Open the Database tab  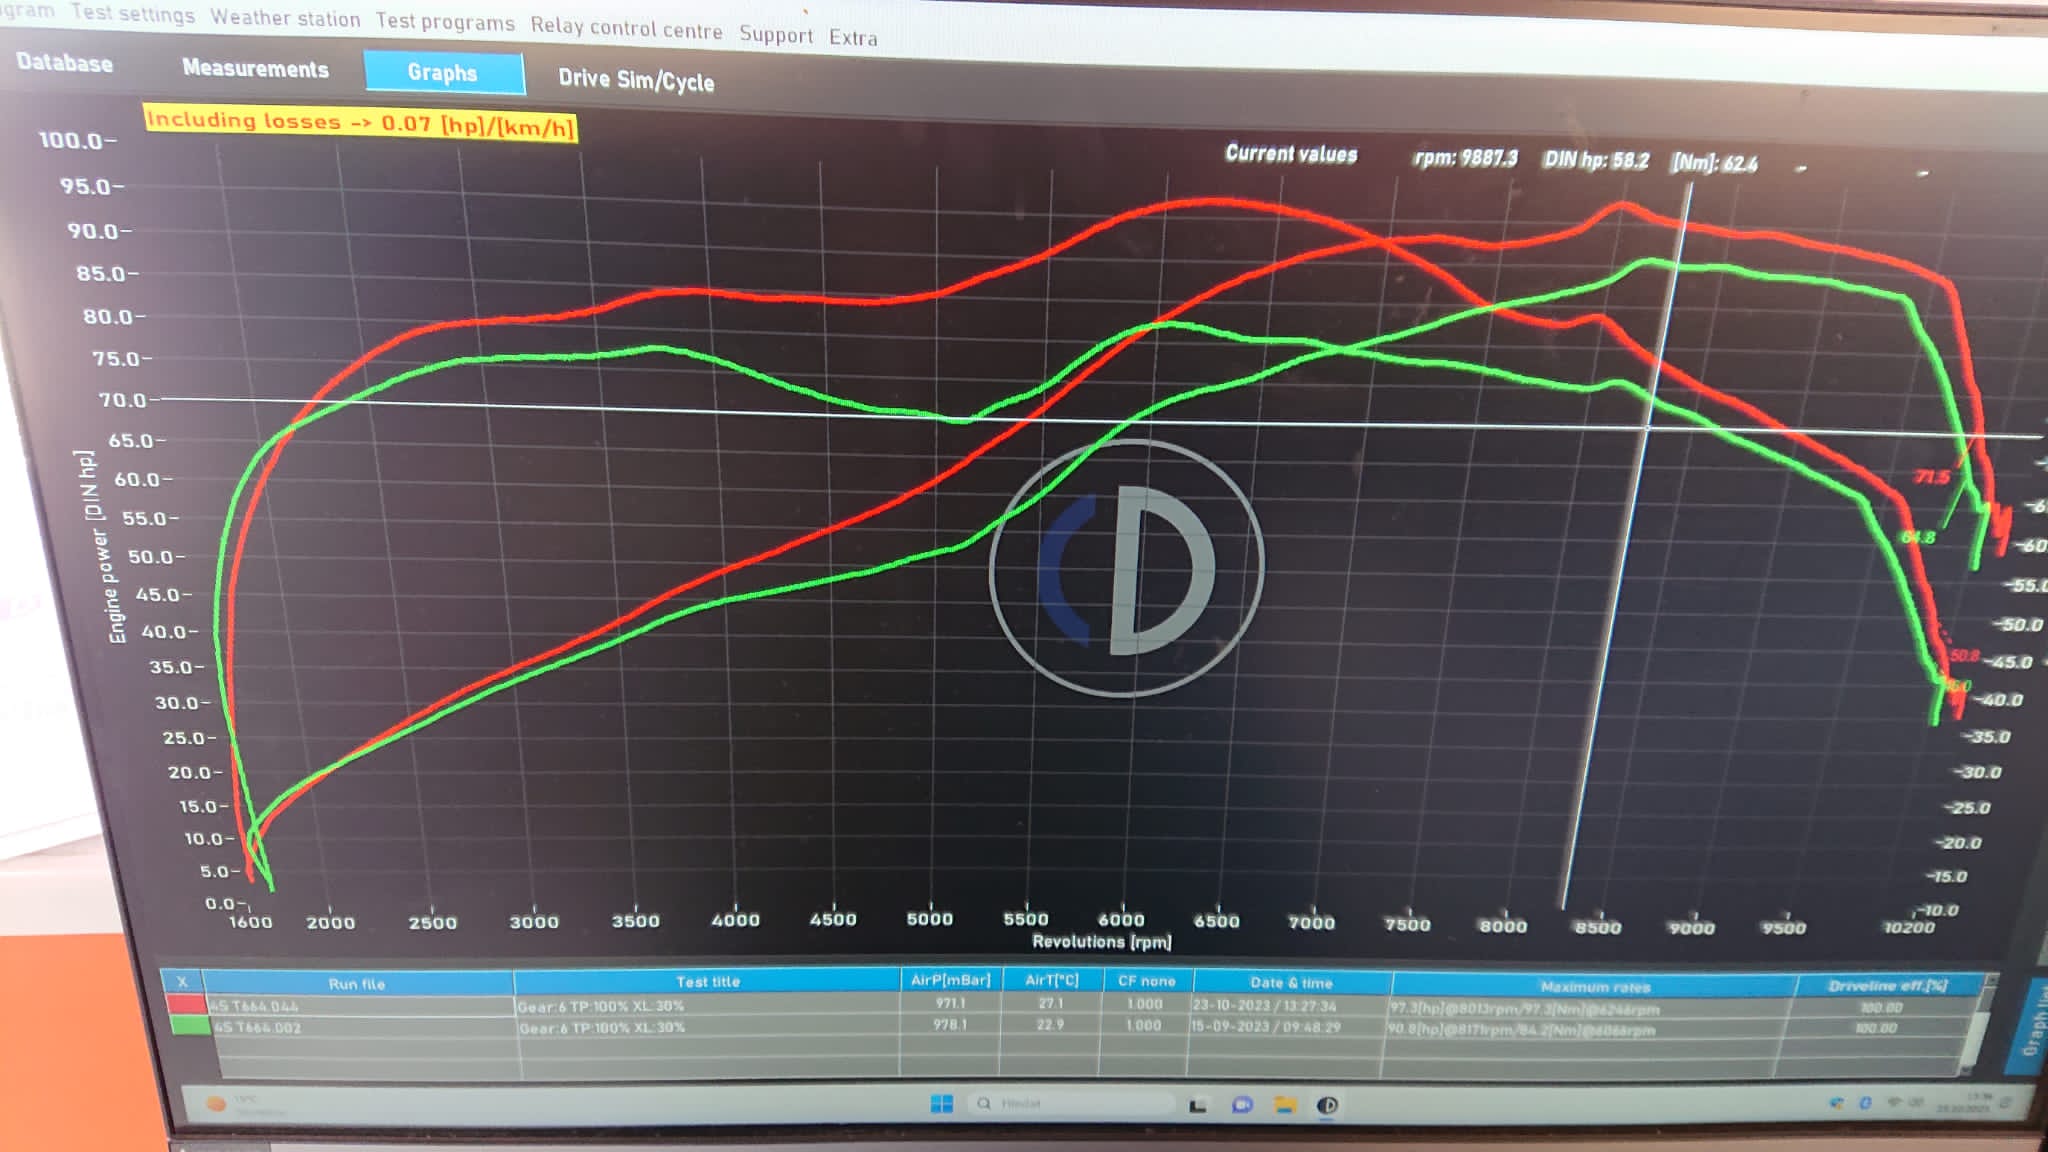[64, 63]
